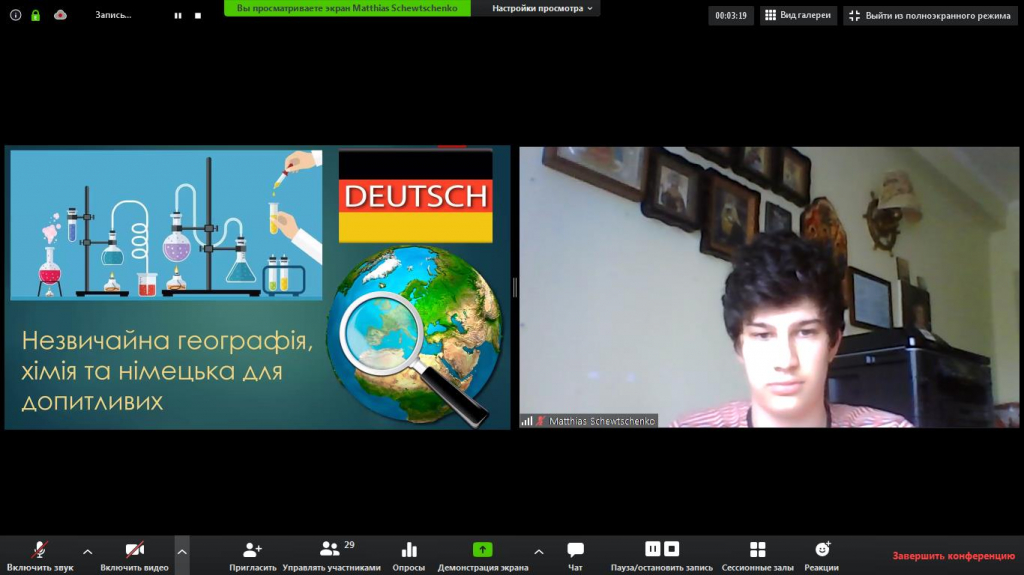The height and width of the screenshot is (575, 1024).
Task: Open the Настройки просмотра dropdown
Action: point(542,8)
